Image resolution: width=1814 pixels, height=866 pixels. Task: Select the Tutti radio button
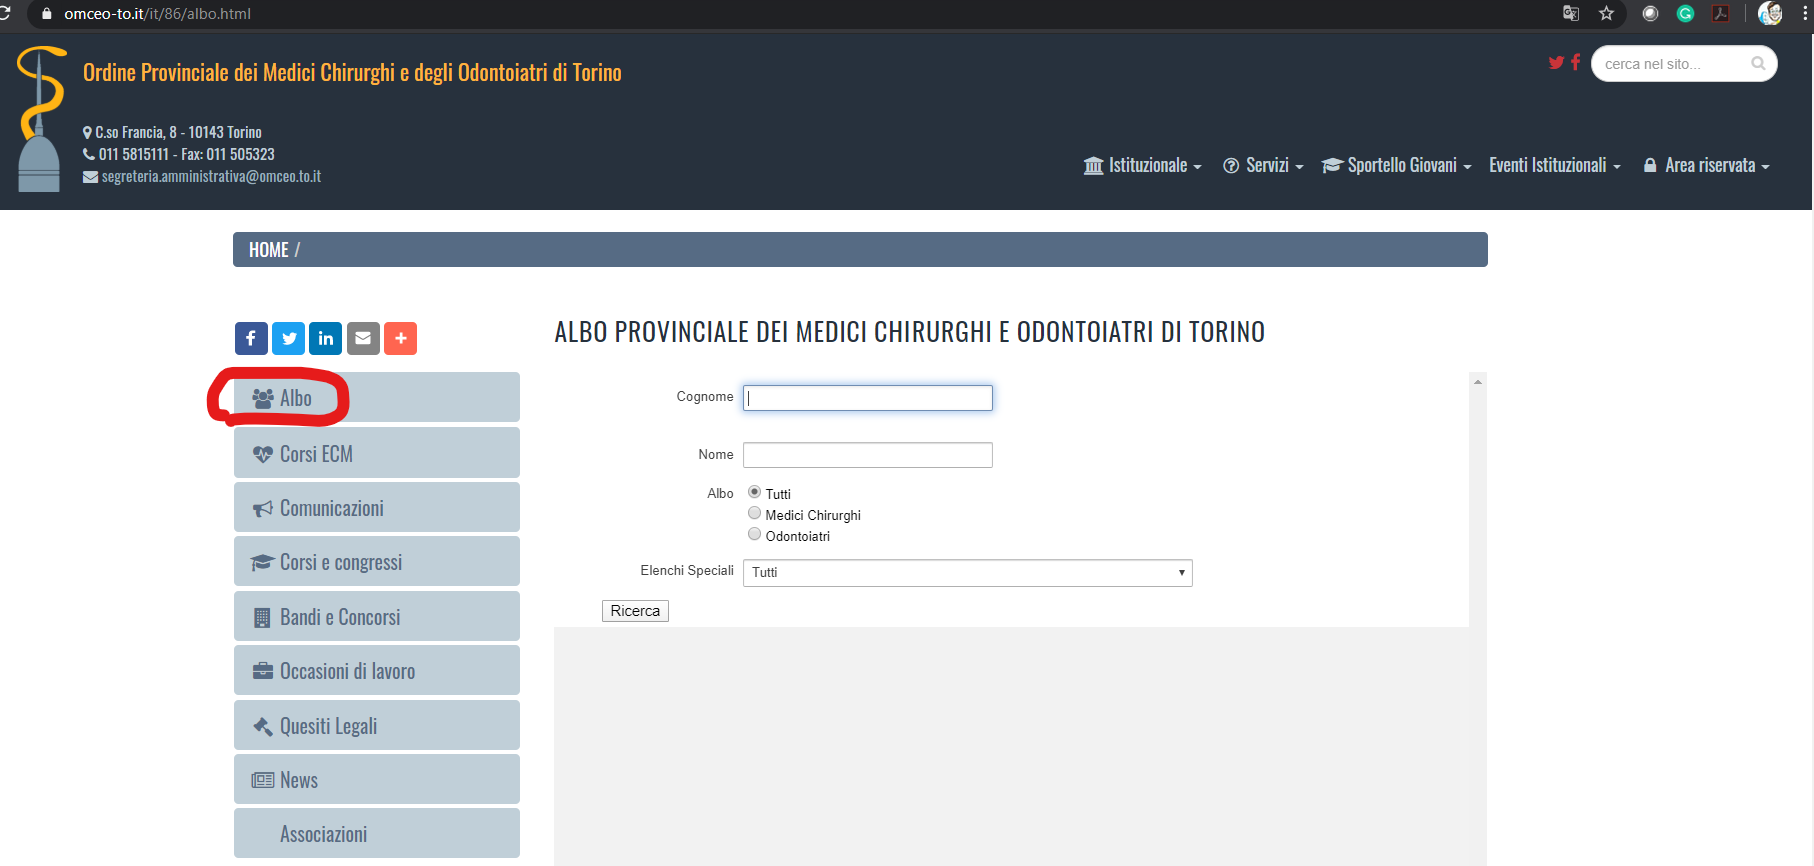click(x=755, y=492)
